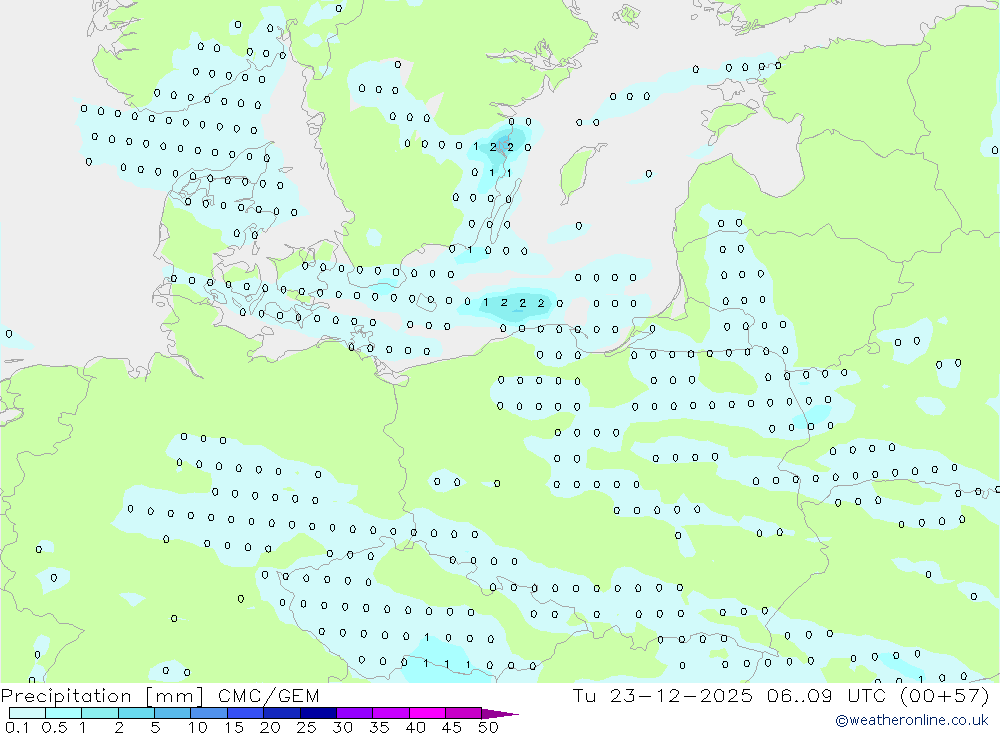Click the '(00+57)' forecast offset text
This screenshot has height=733, width=1000.
pos(945,696)
